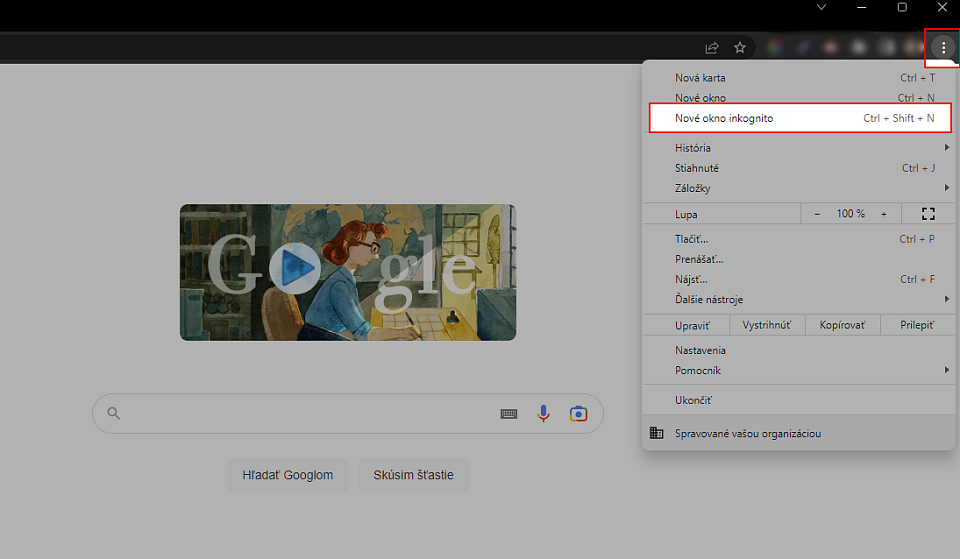
Task: Open Nové okno inkognito
Action: (798, 118)
